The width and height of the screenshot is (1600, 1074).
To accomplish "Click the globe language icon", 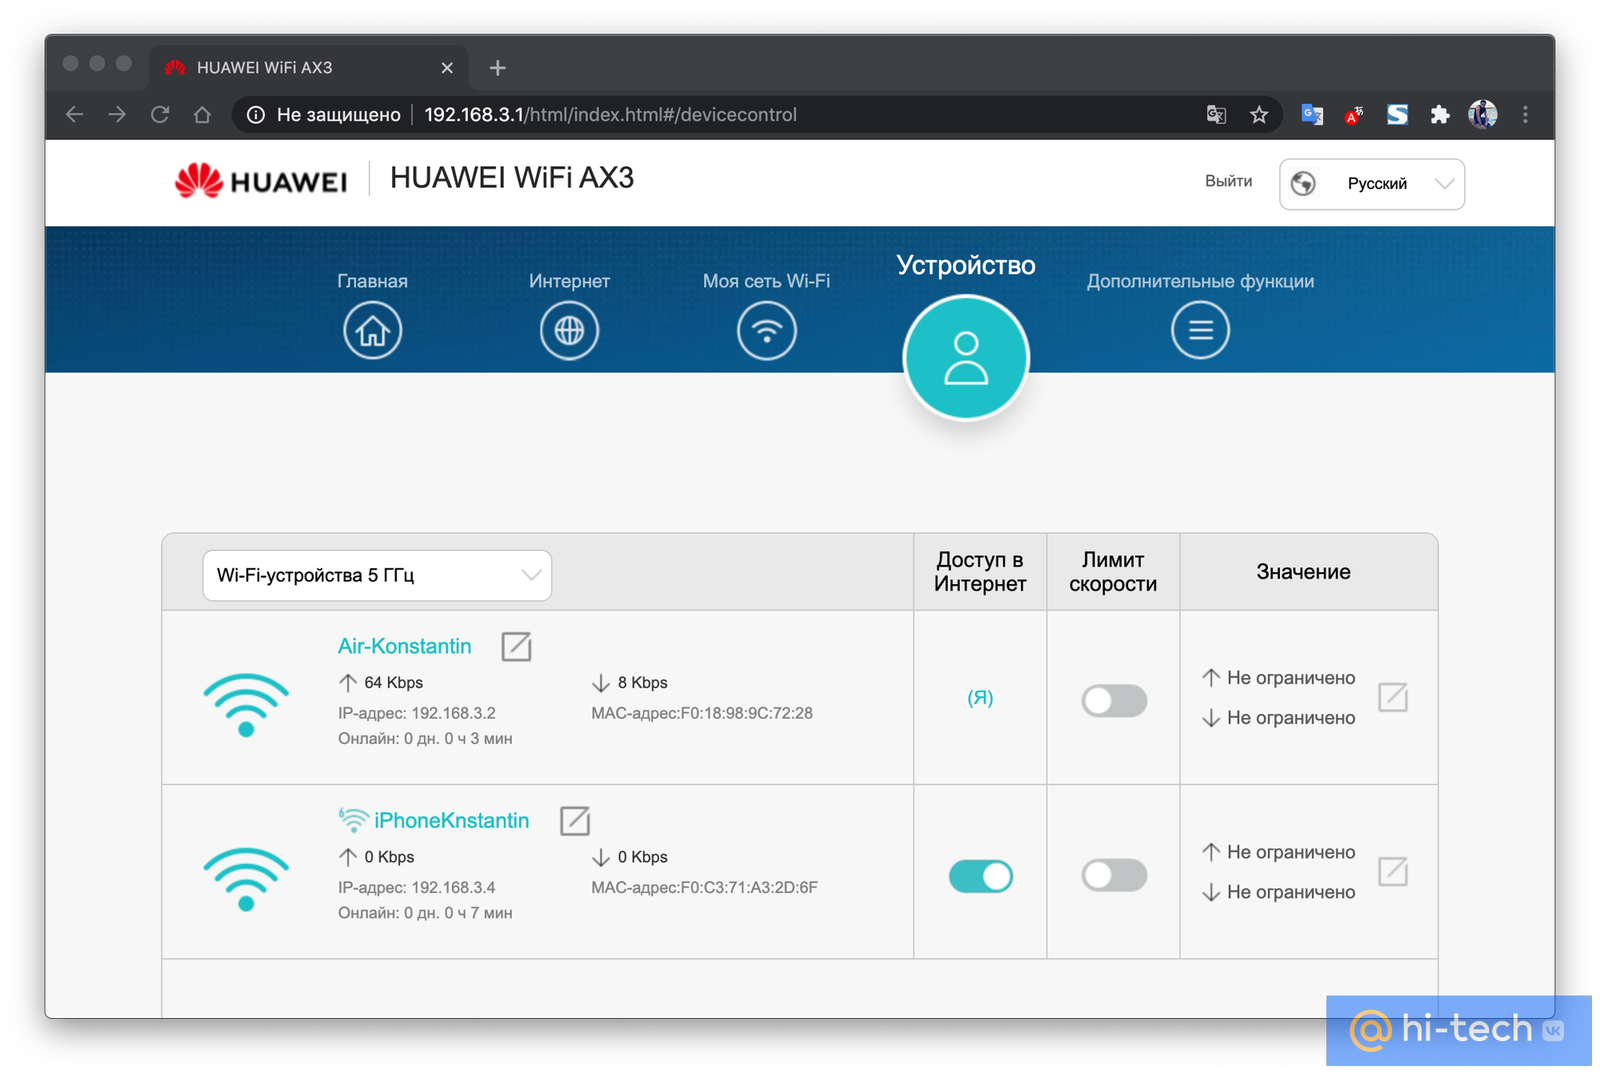I will click(1303, 184).
